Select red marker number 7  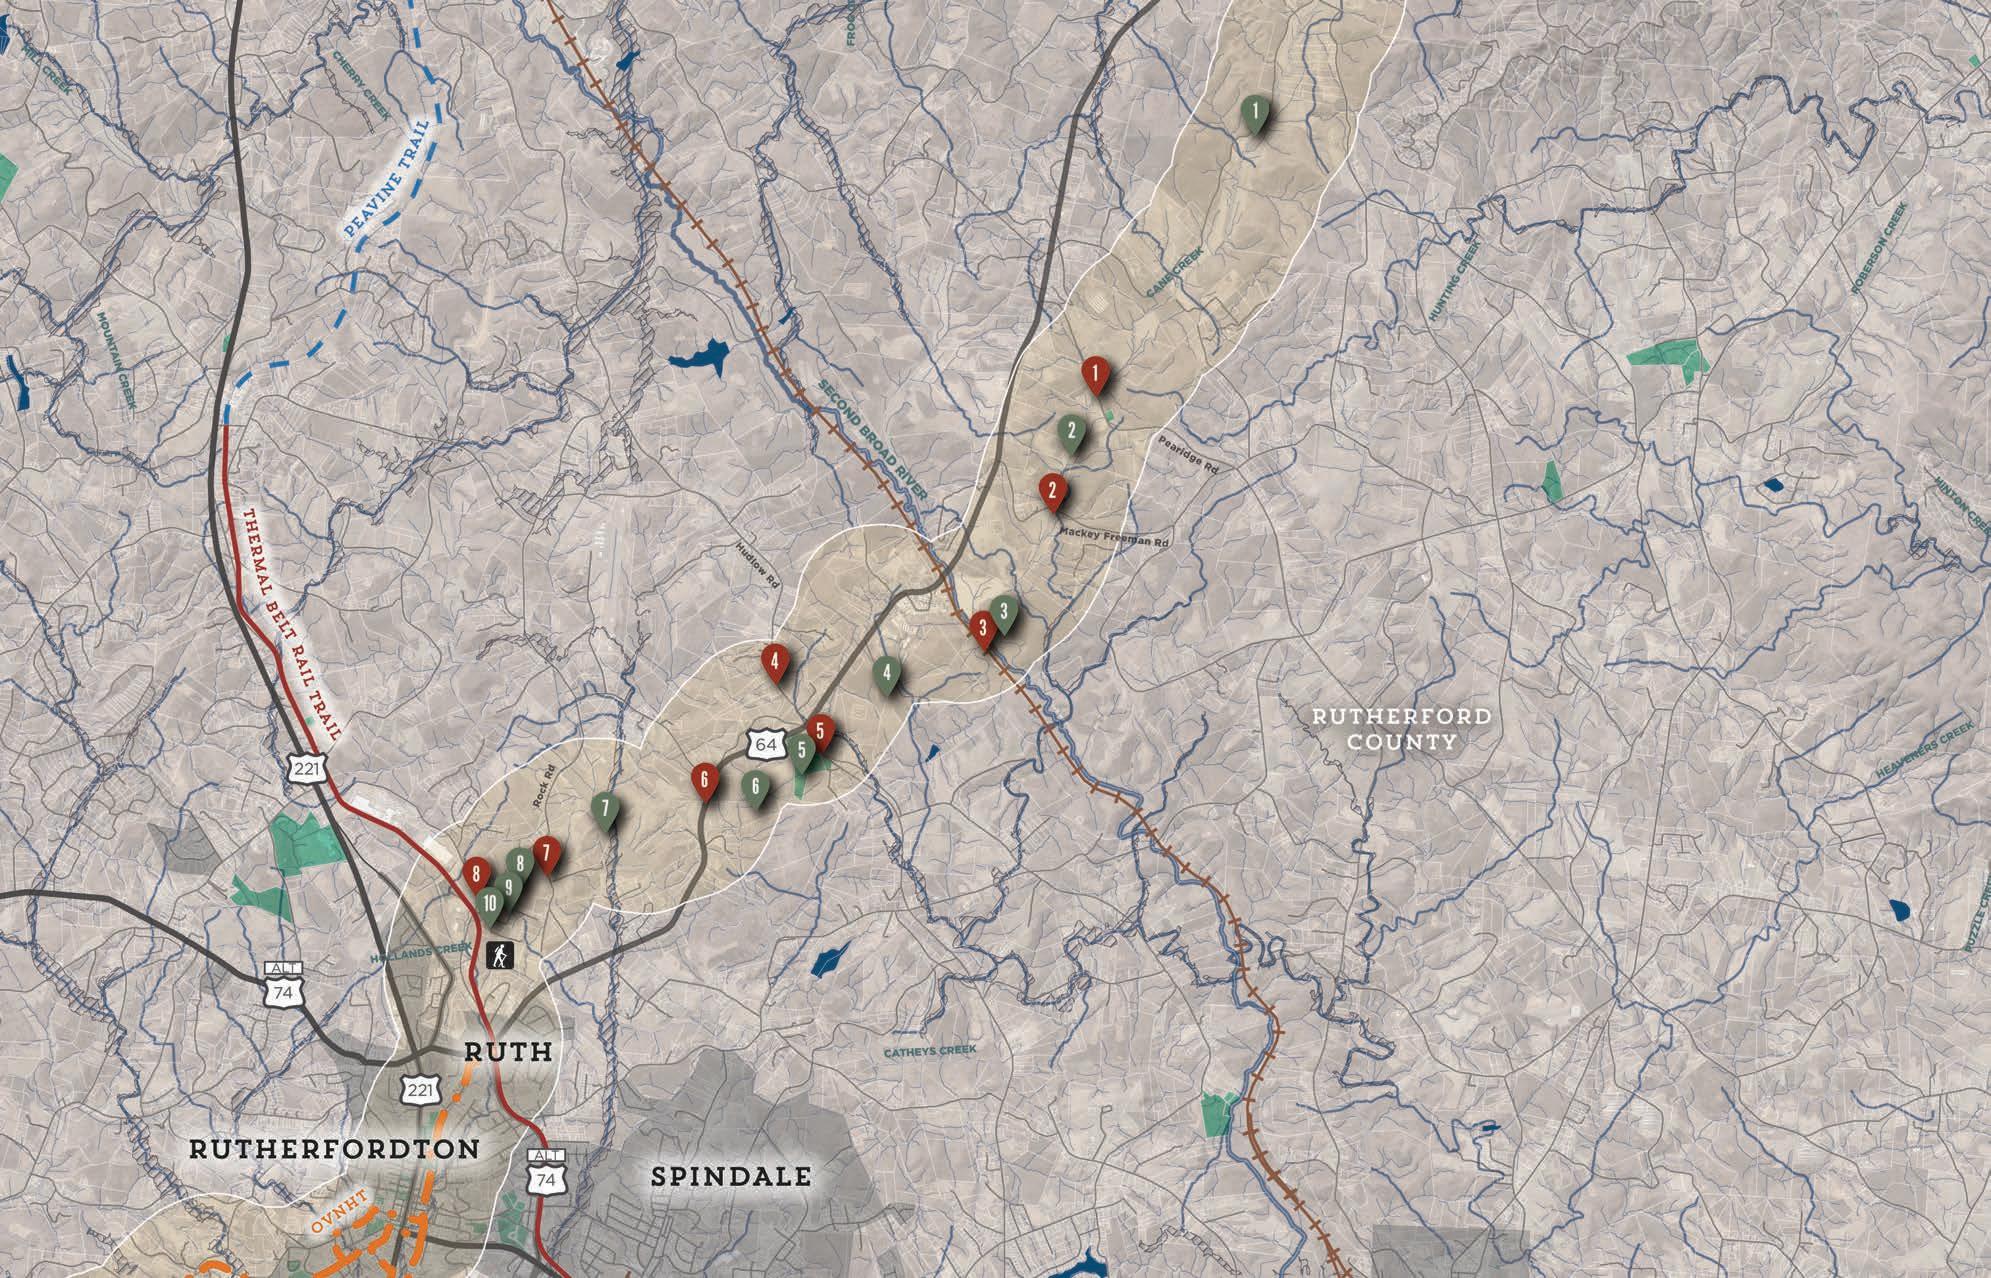click(546, 854)
